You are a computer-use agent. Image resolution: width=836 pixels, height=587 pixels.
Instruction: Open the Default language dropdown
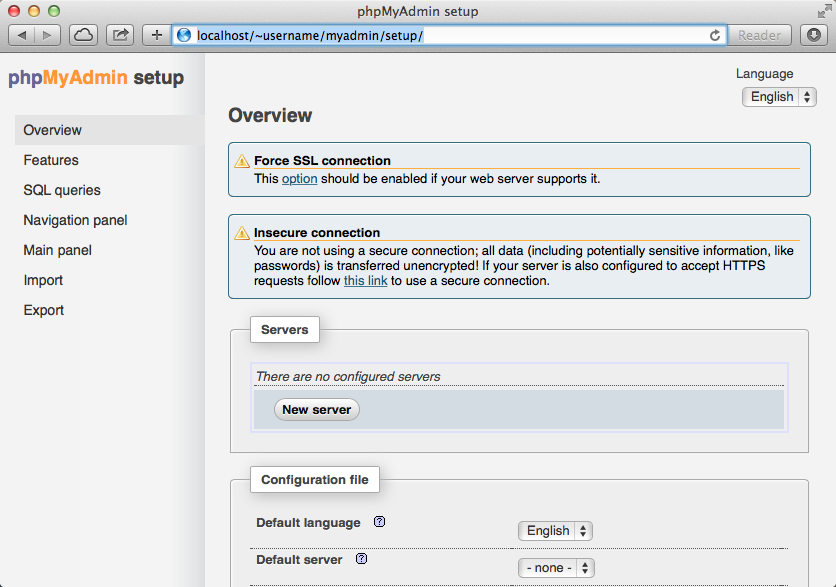pos(555,530)
